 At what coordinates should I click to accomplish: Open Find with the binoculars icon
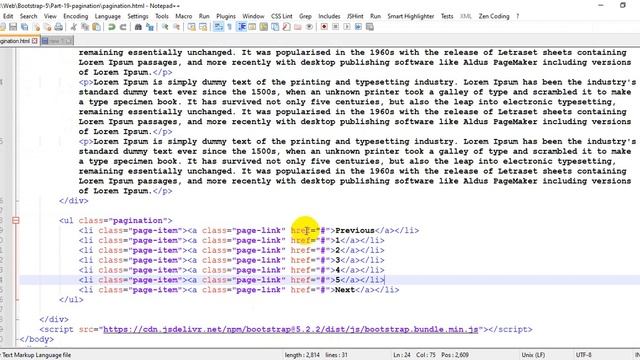coord(138,27)
